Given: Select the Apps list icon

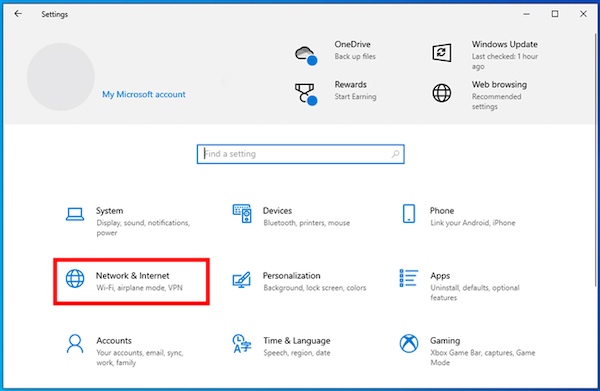Looking at the screenshot, I should [409, 278].
